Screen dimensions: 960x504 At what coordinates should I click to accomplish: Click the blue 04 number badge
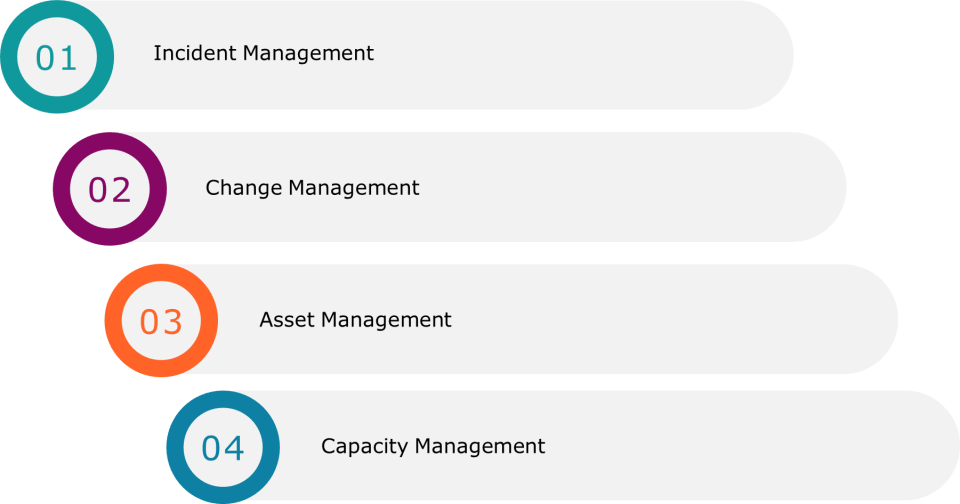[223, 448]
